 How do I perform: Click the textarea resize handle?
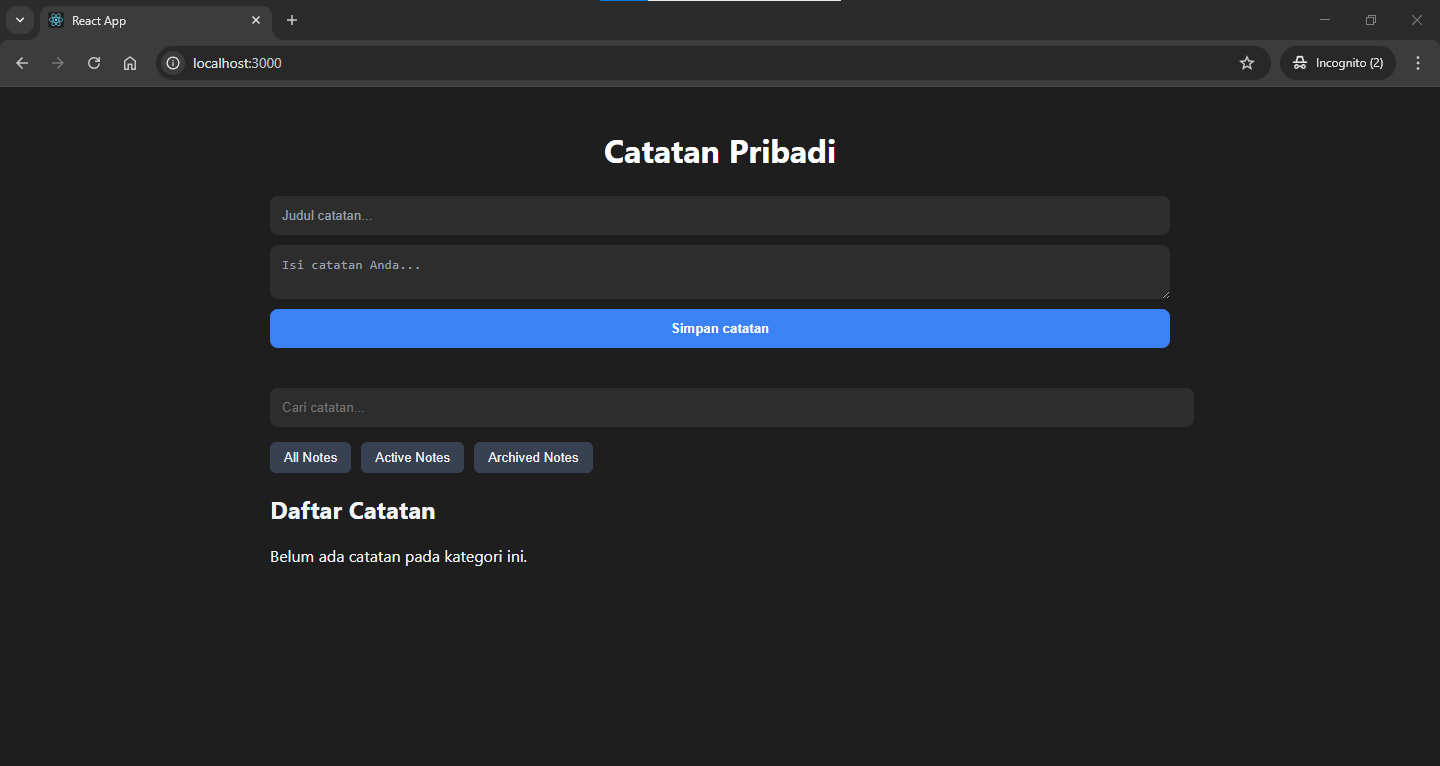[x=1165, y=295]
